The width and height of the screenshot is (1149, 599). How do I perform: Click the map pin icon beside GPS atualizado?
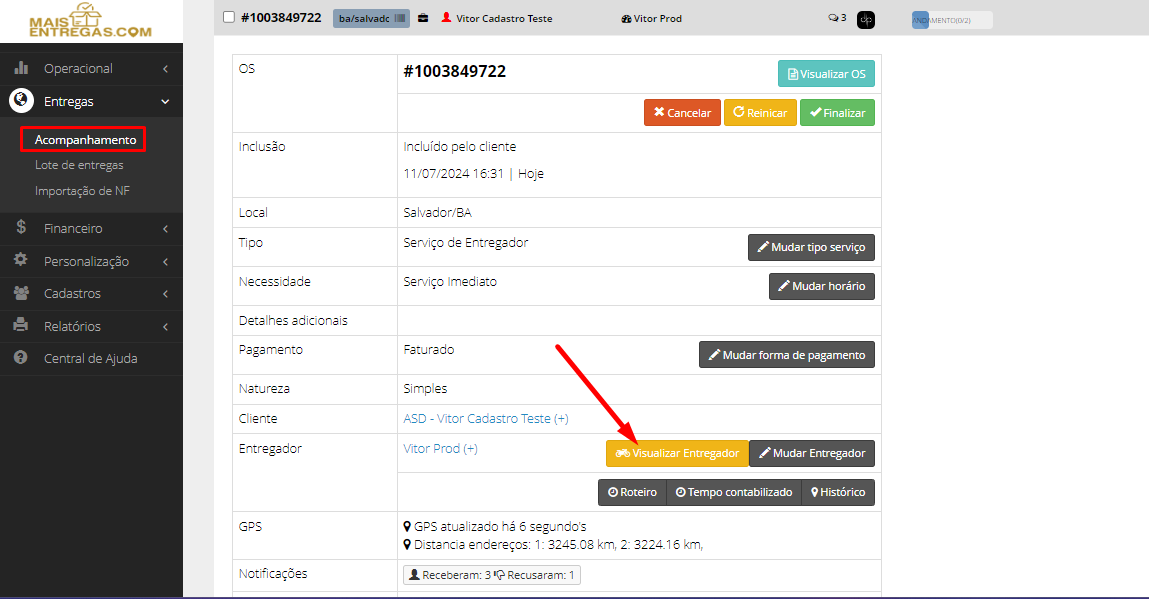407,526
